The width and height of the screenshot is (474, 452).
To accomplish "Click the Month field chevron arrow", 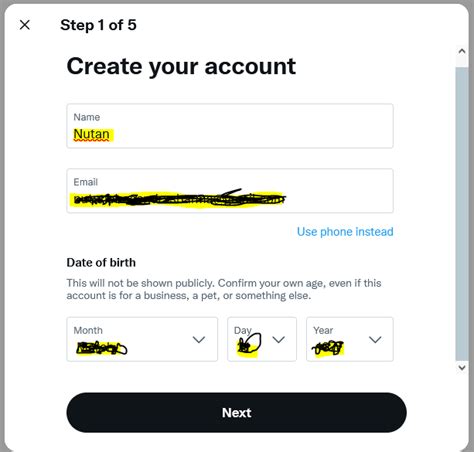I will (x=199, y=340).
